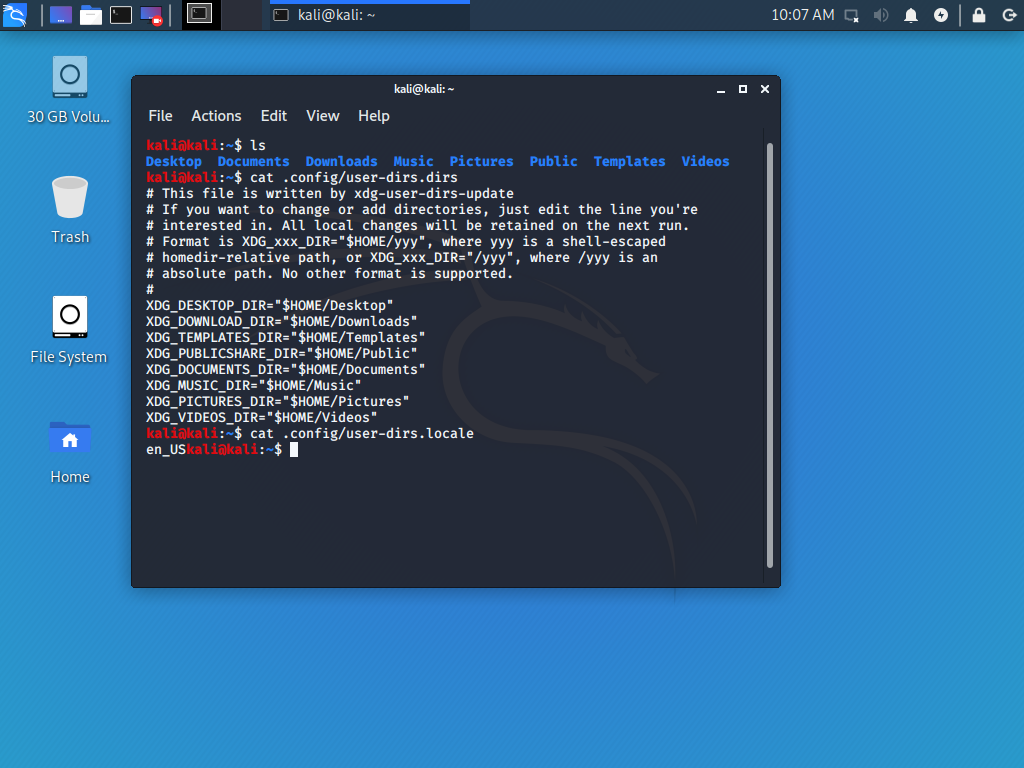This screenshot has height=768, width=1024.
Task: Click the log out icon
Action: point(1007,15)
